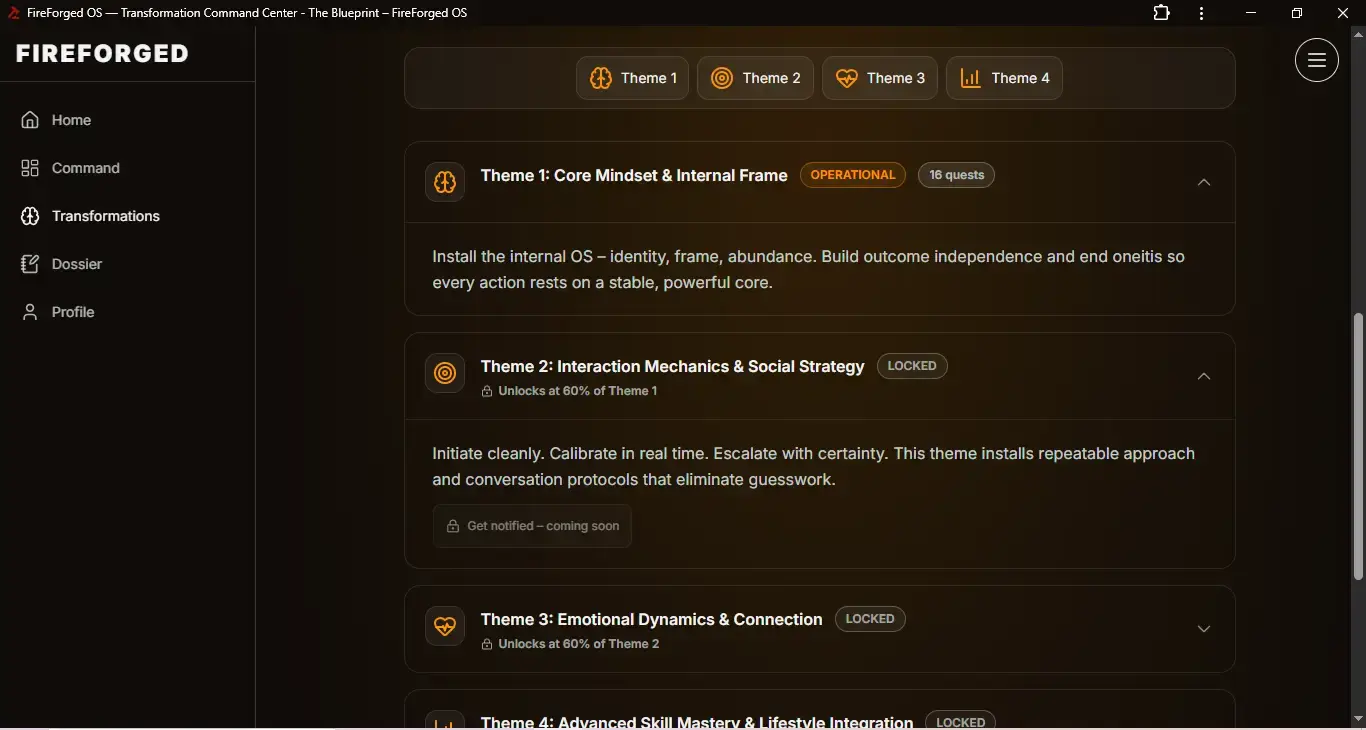Select the Theme 4 chart tab

click(x=1004, y=78)
